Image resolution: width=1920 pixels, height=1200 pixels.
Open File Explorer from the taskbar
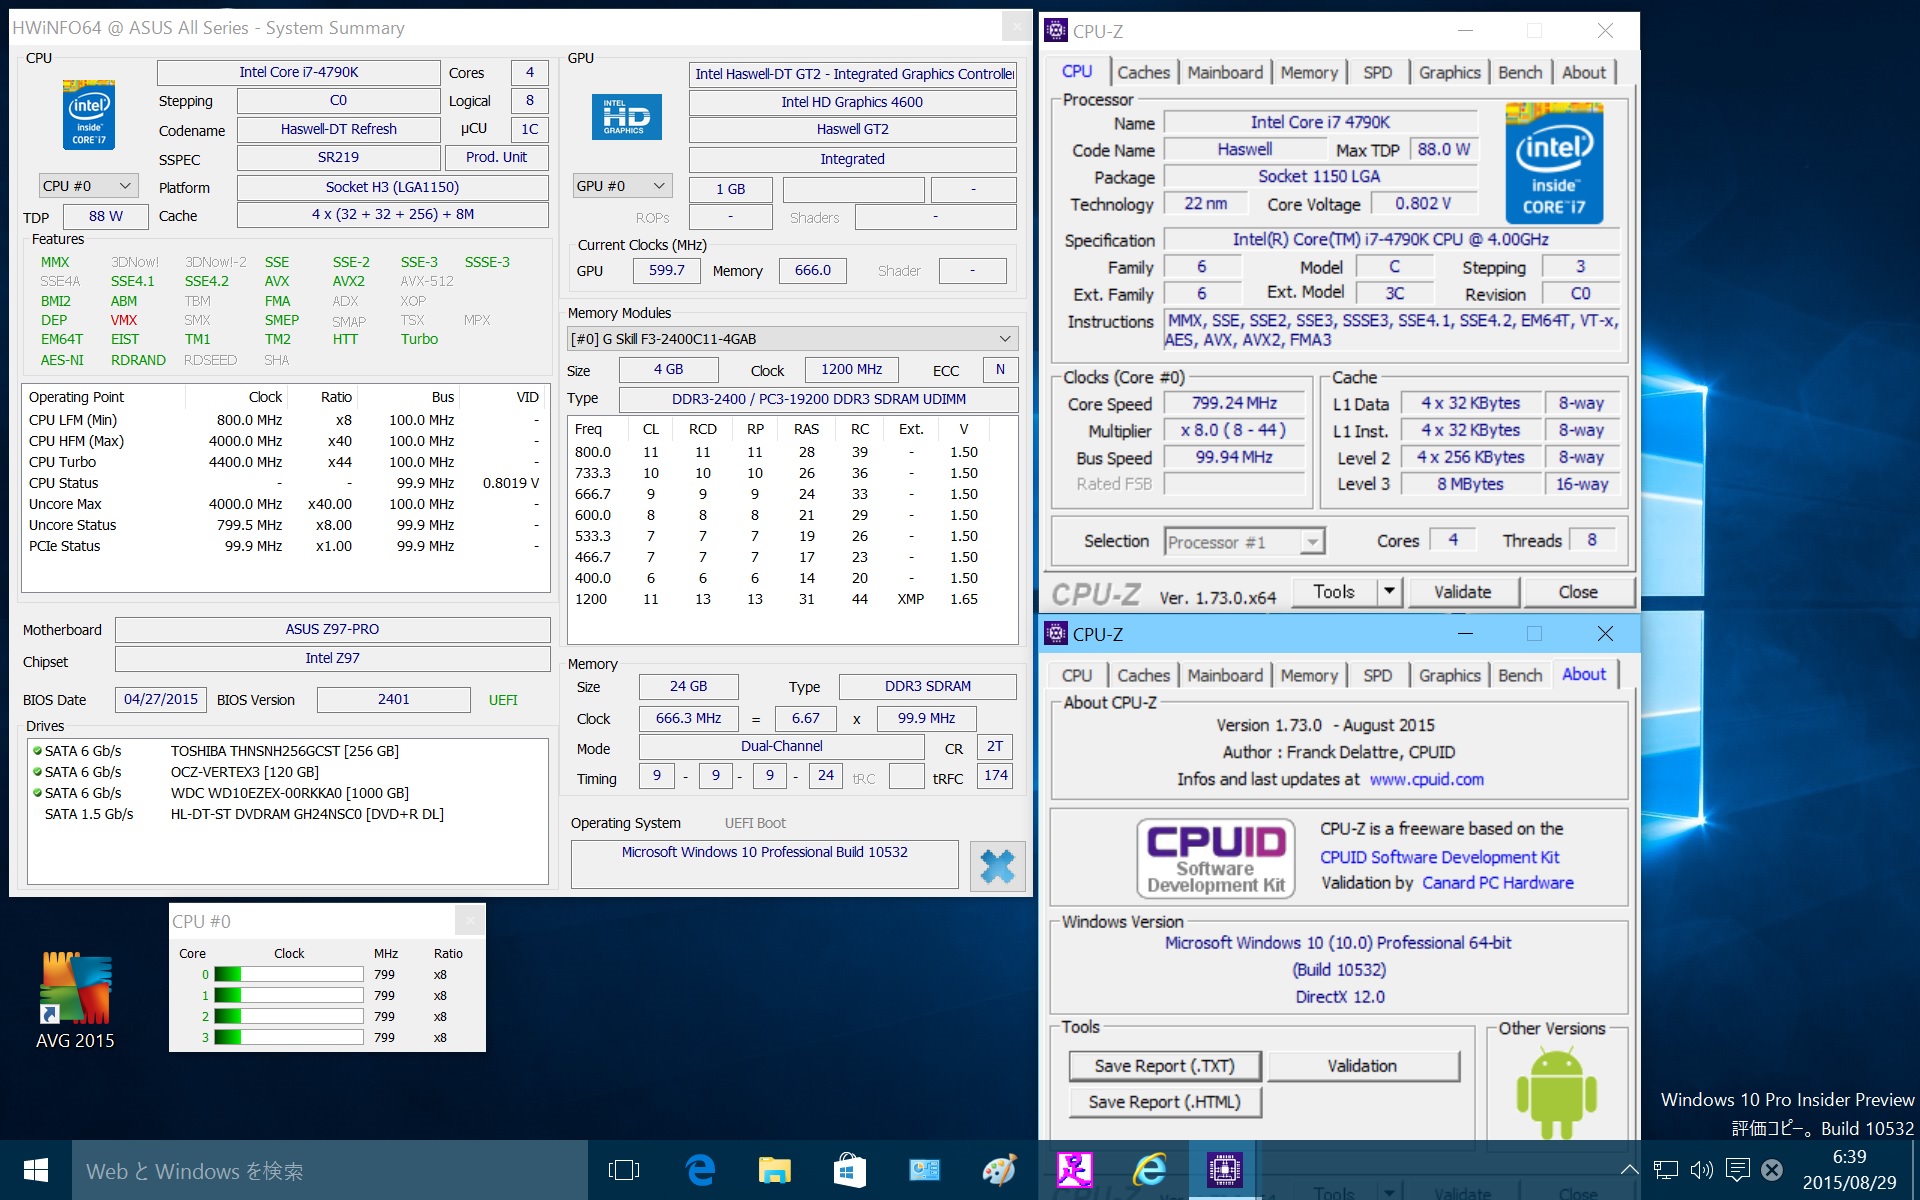click(774, 1169)
